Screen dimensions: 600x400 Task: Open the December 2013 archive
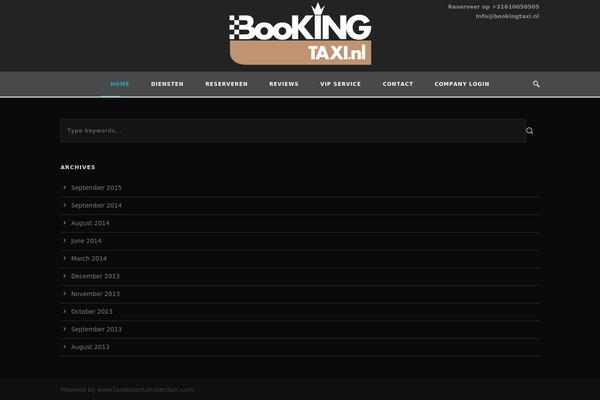[x=95, y=276]
